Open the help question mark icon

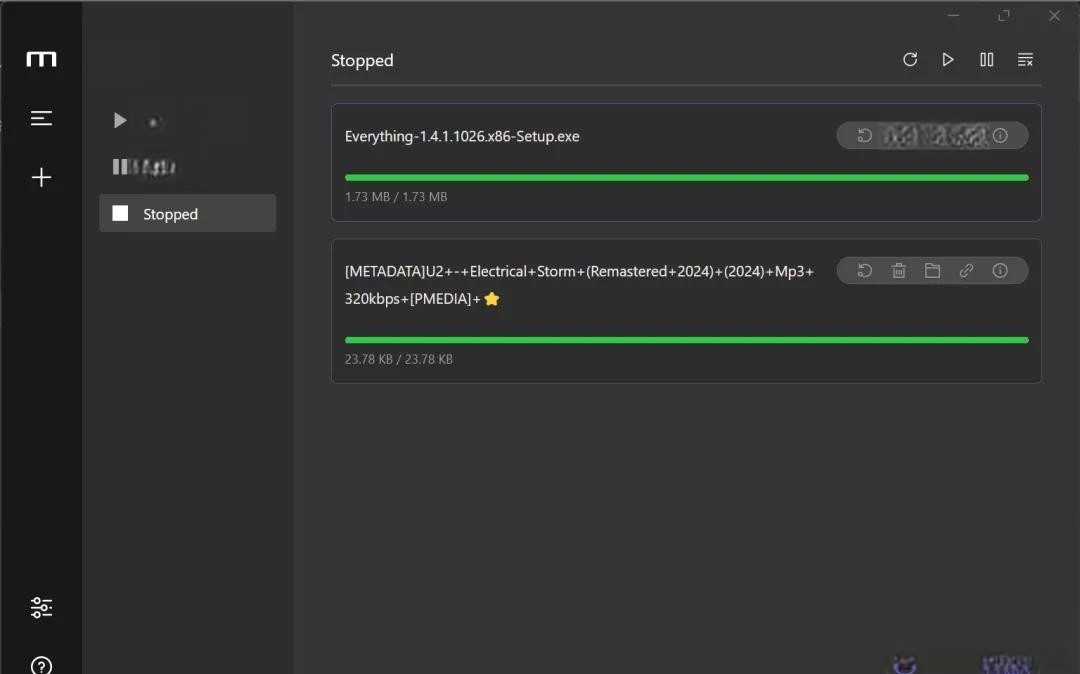point(41,665)
